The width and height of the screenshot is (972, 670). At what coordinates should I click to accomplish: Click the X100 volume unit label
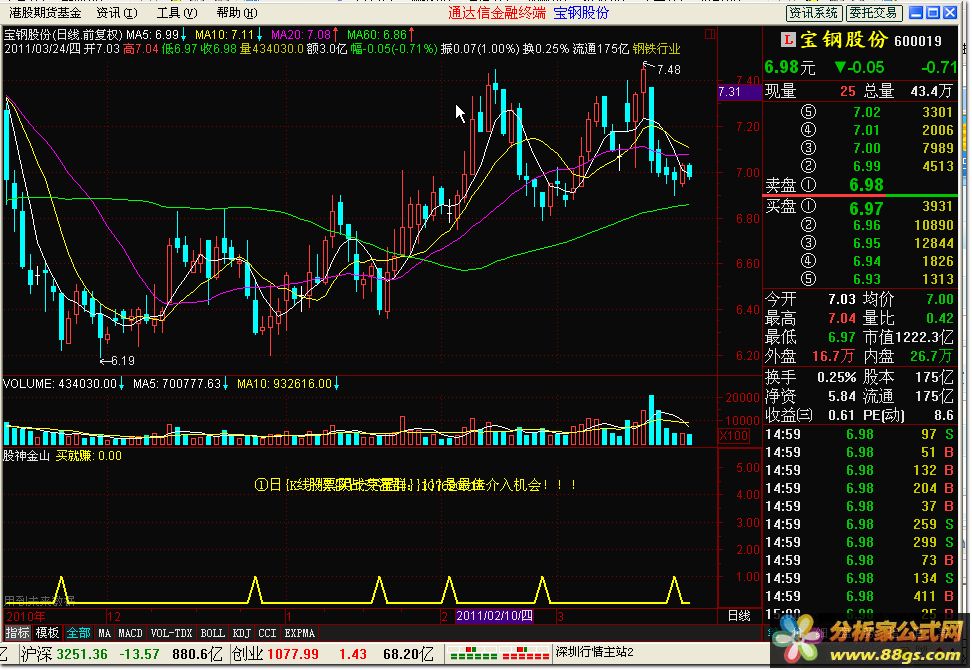pyautogui.click(x=733, y=436)
